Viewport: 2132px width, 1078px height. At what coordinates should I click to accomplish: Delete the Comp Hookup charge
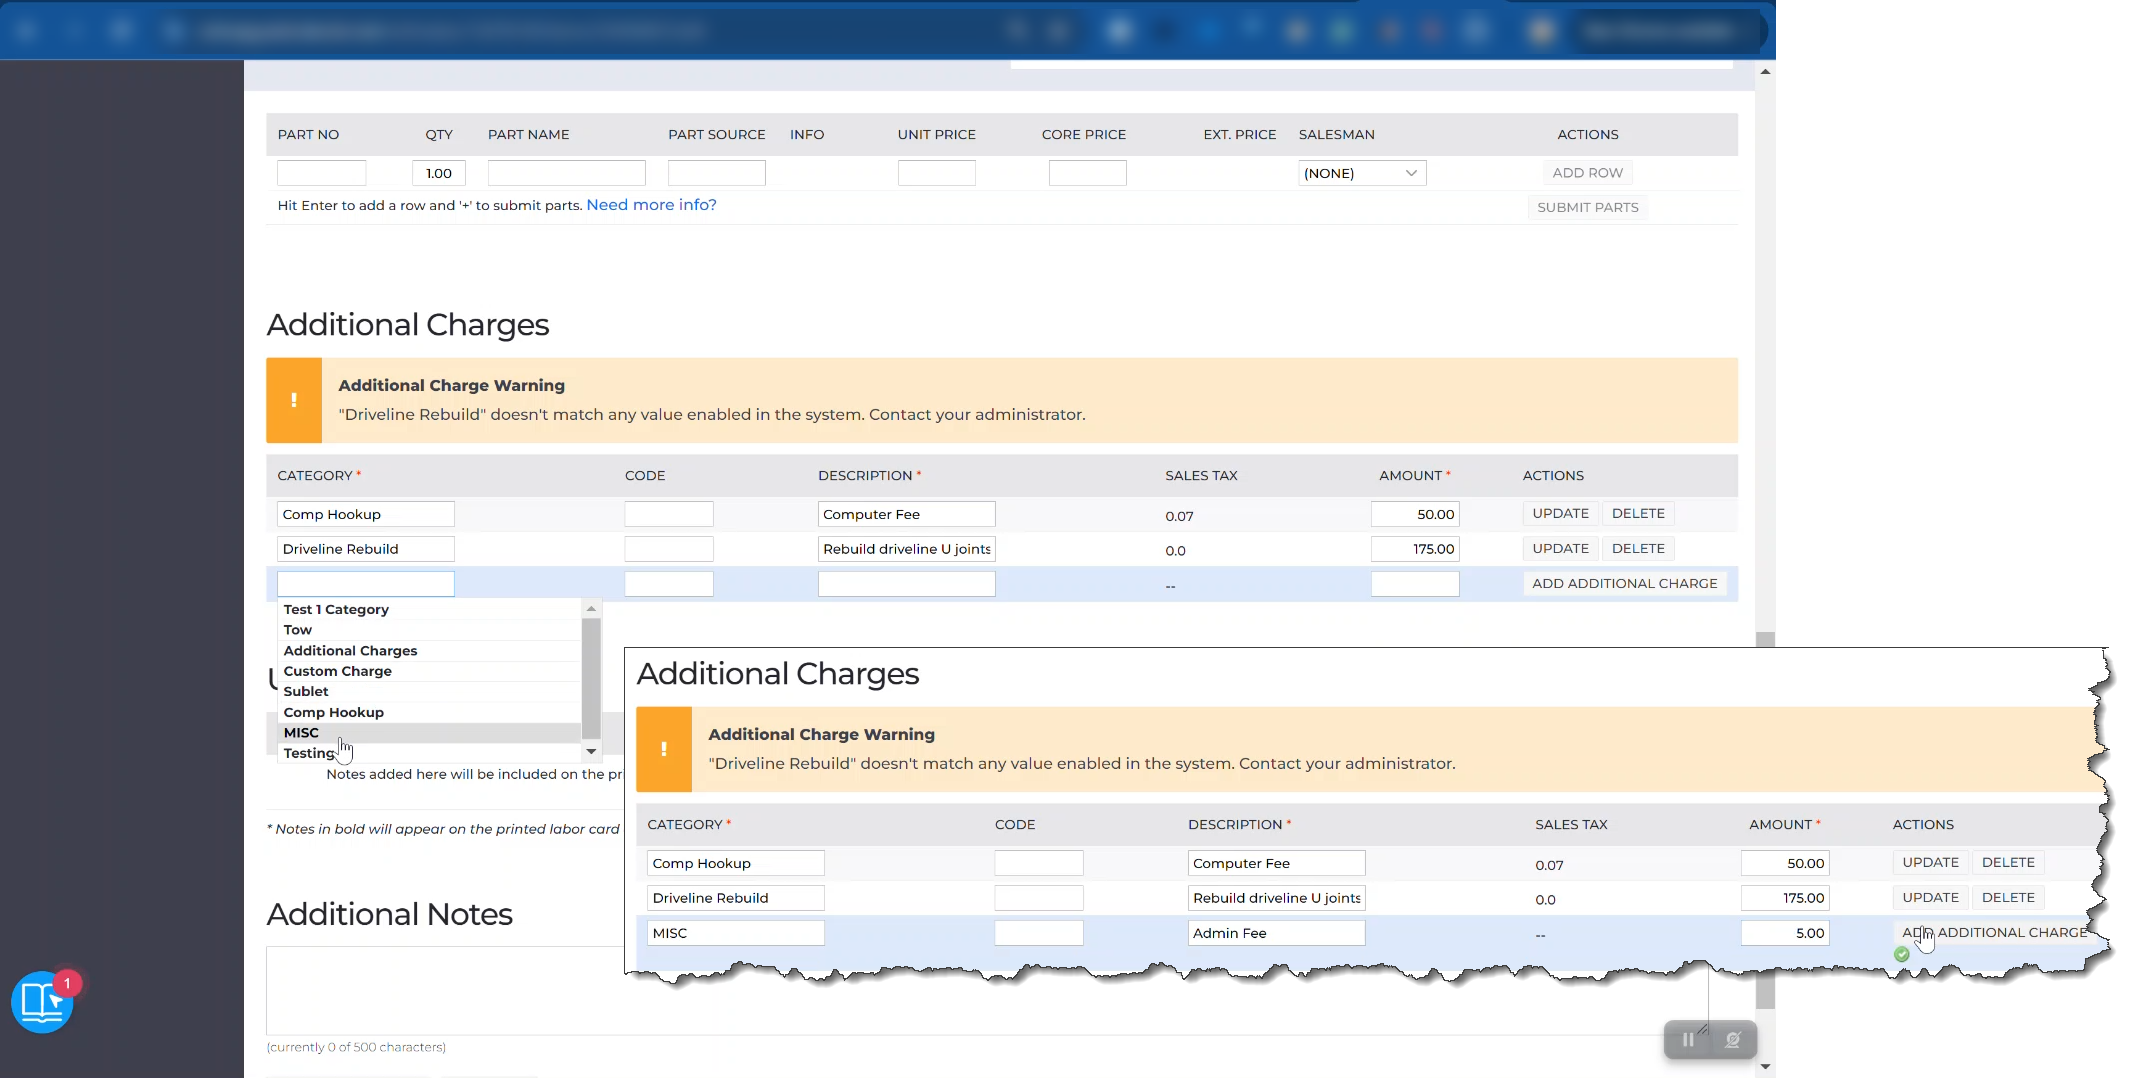pos(1638,514)
